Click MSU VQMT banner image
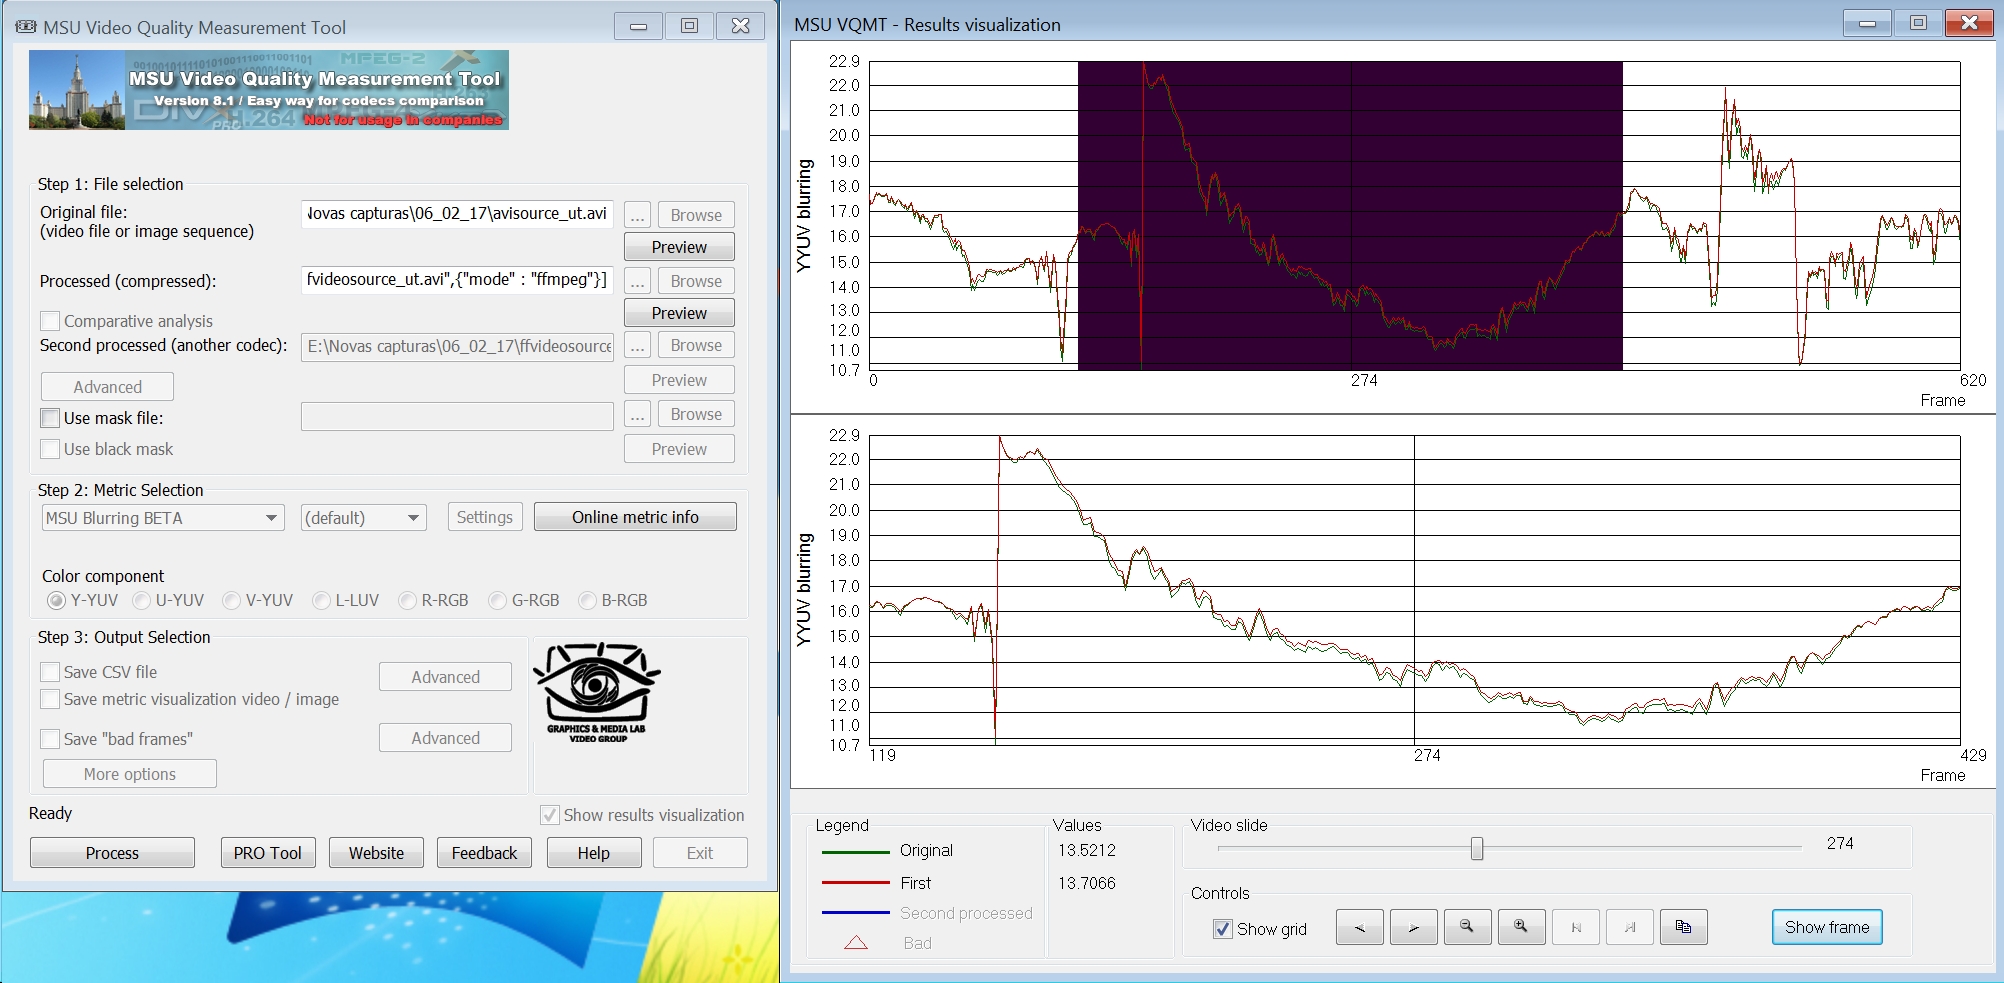This screenshot has width=2004, height=983. 269,90
